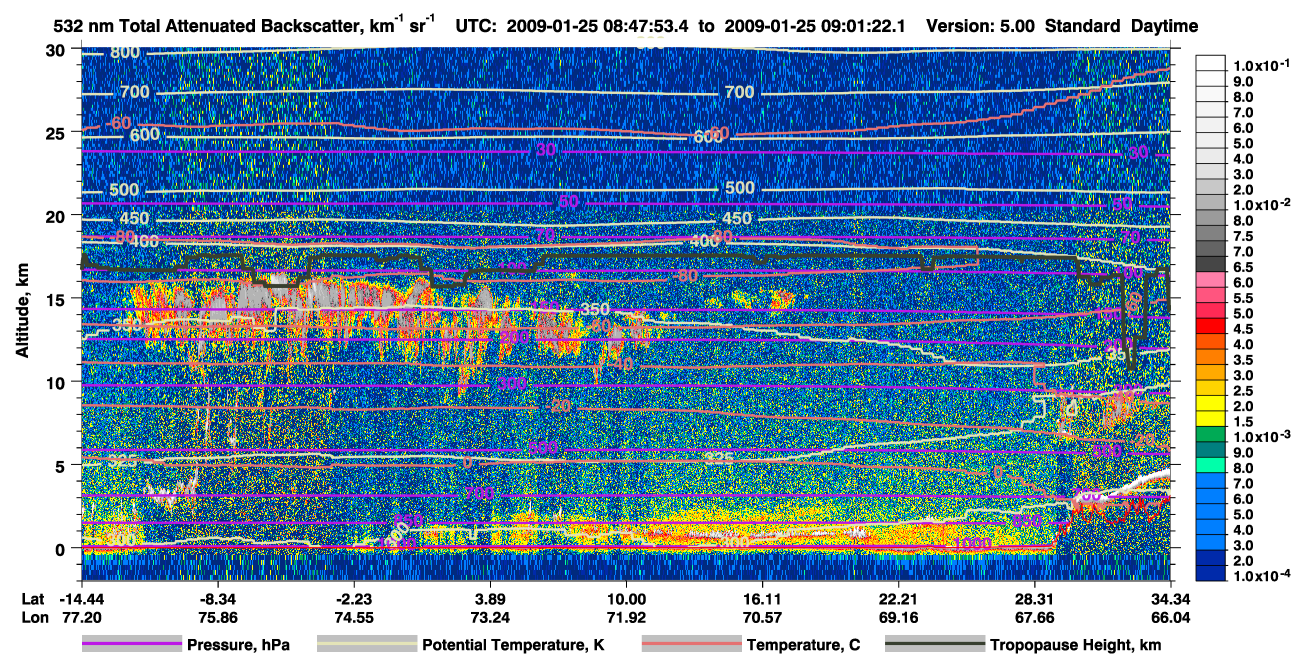The width and height of the screenshot is (1300, 667).
Task: Click the latitude value '16.11'
Action: 762,599
